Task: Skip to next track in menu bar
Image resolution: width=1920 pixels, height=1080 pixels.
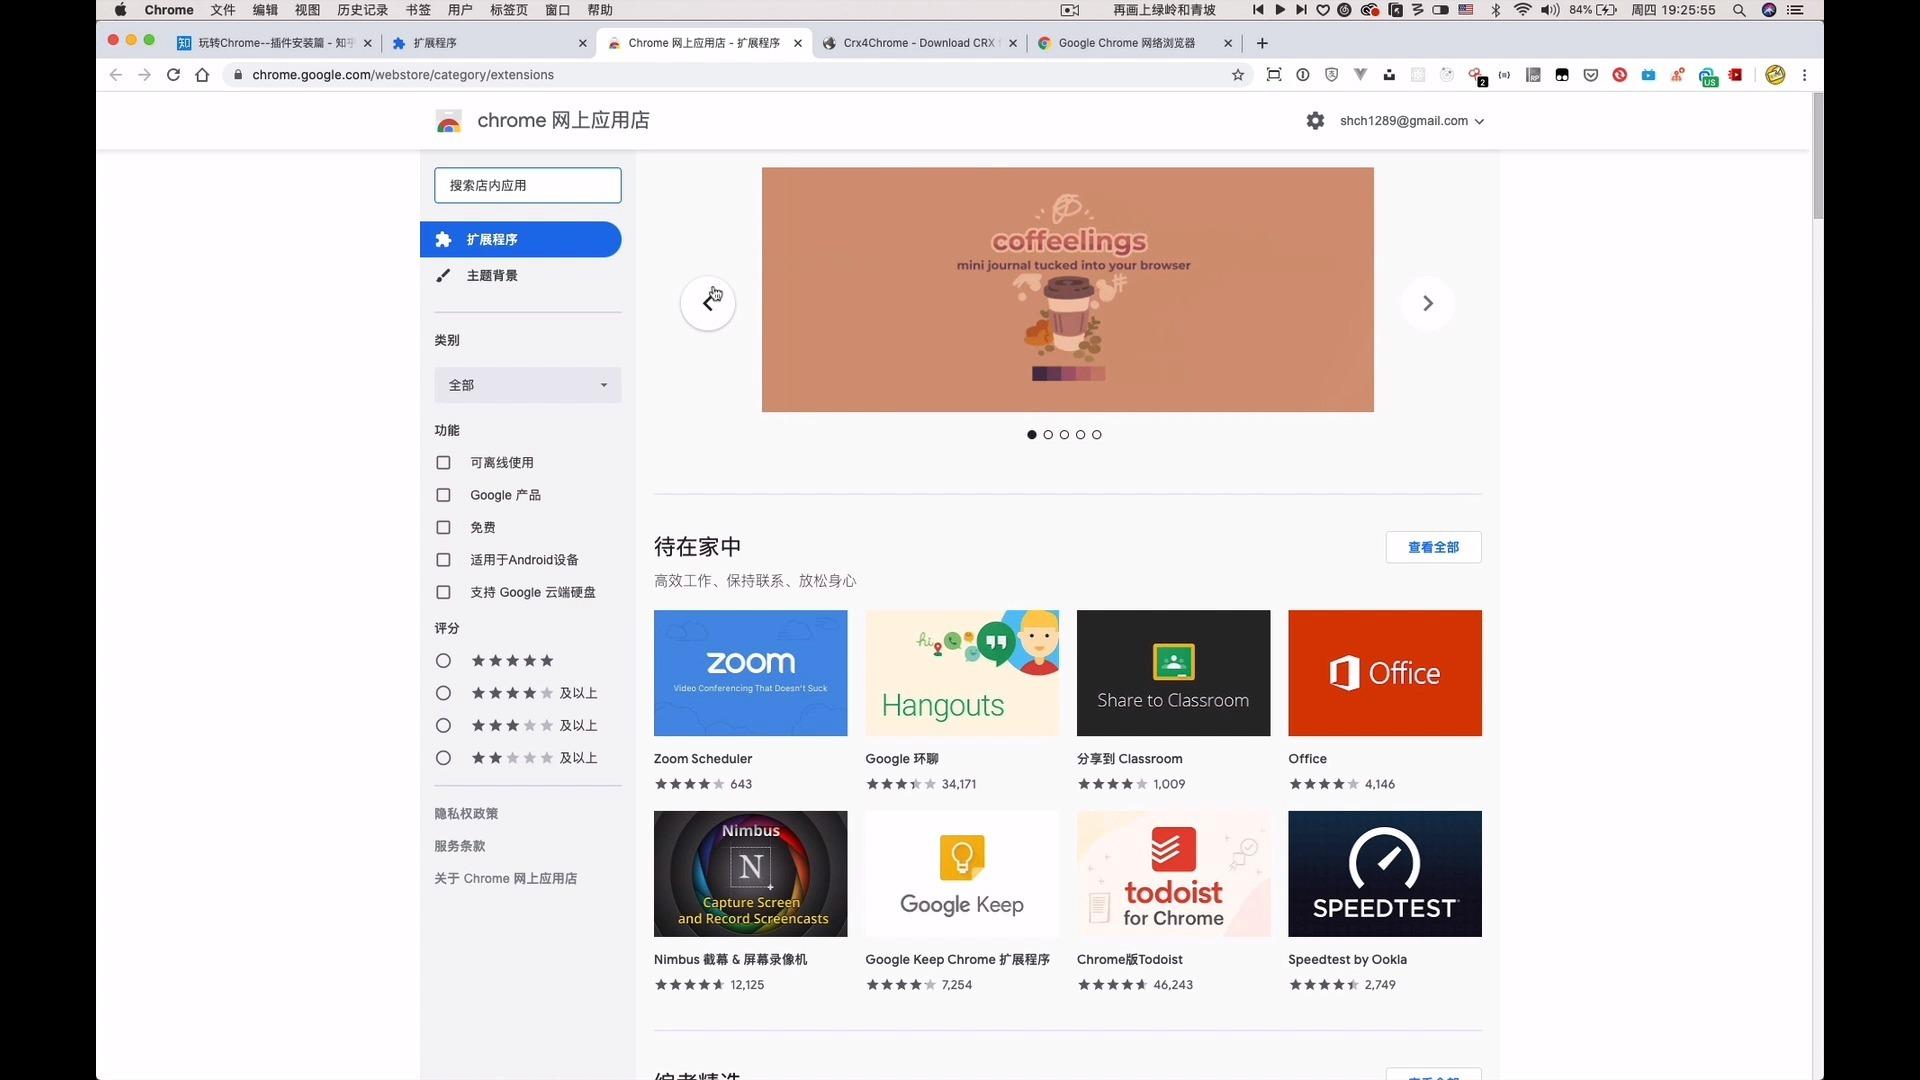Action: pos(1301,10)
